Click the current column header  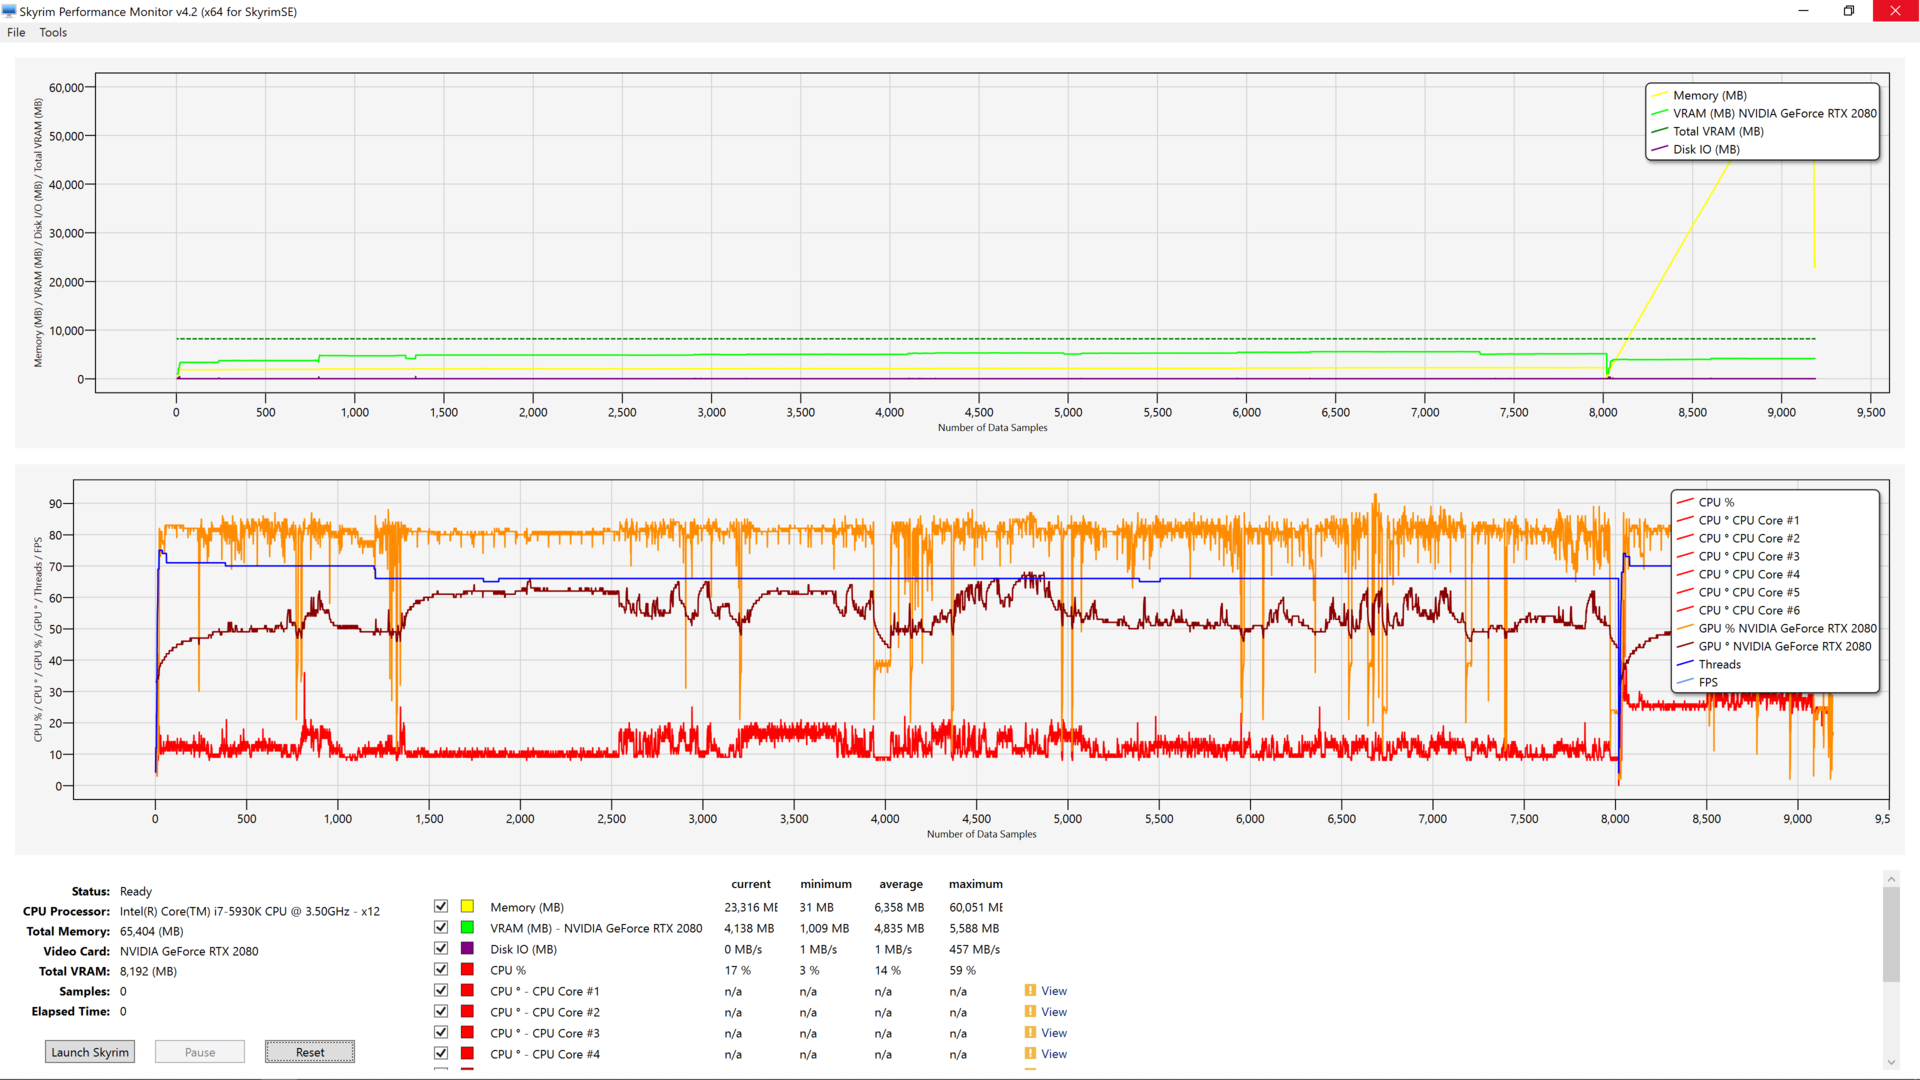coord(751,884)
